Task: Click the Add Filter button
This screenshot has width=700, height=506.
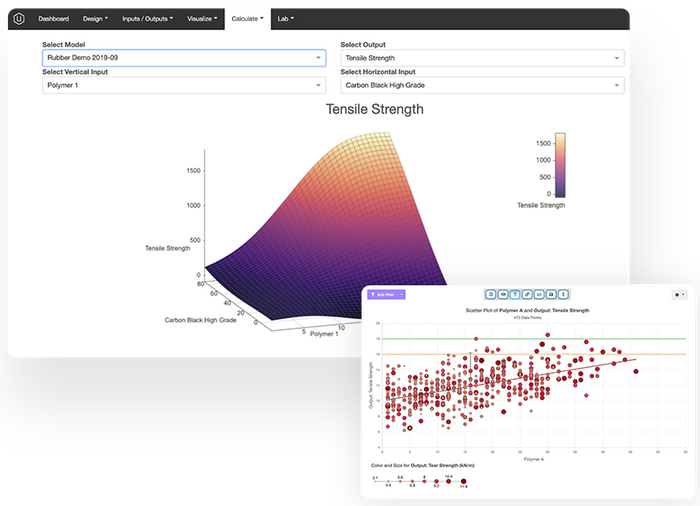Action: tap(383, 295)
